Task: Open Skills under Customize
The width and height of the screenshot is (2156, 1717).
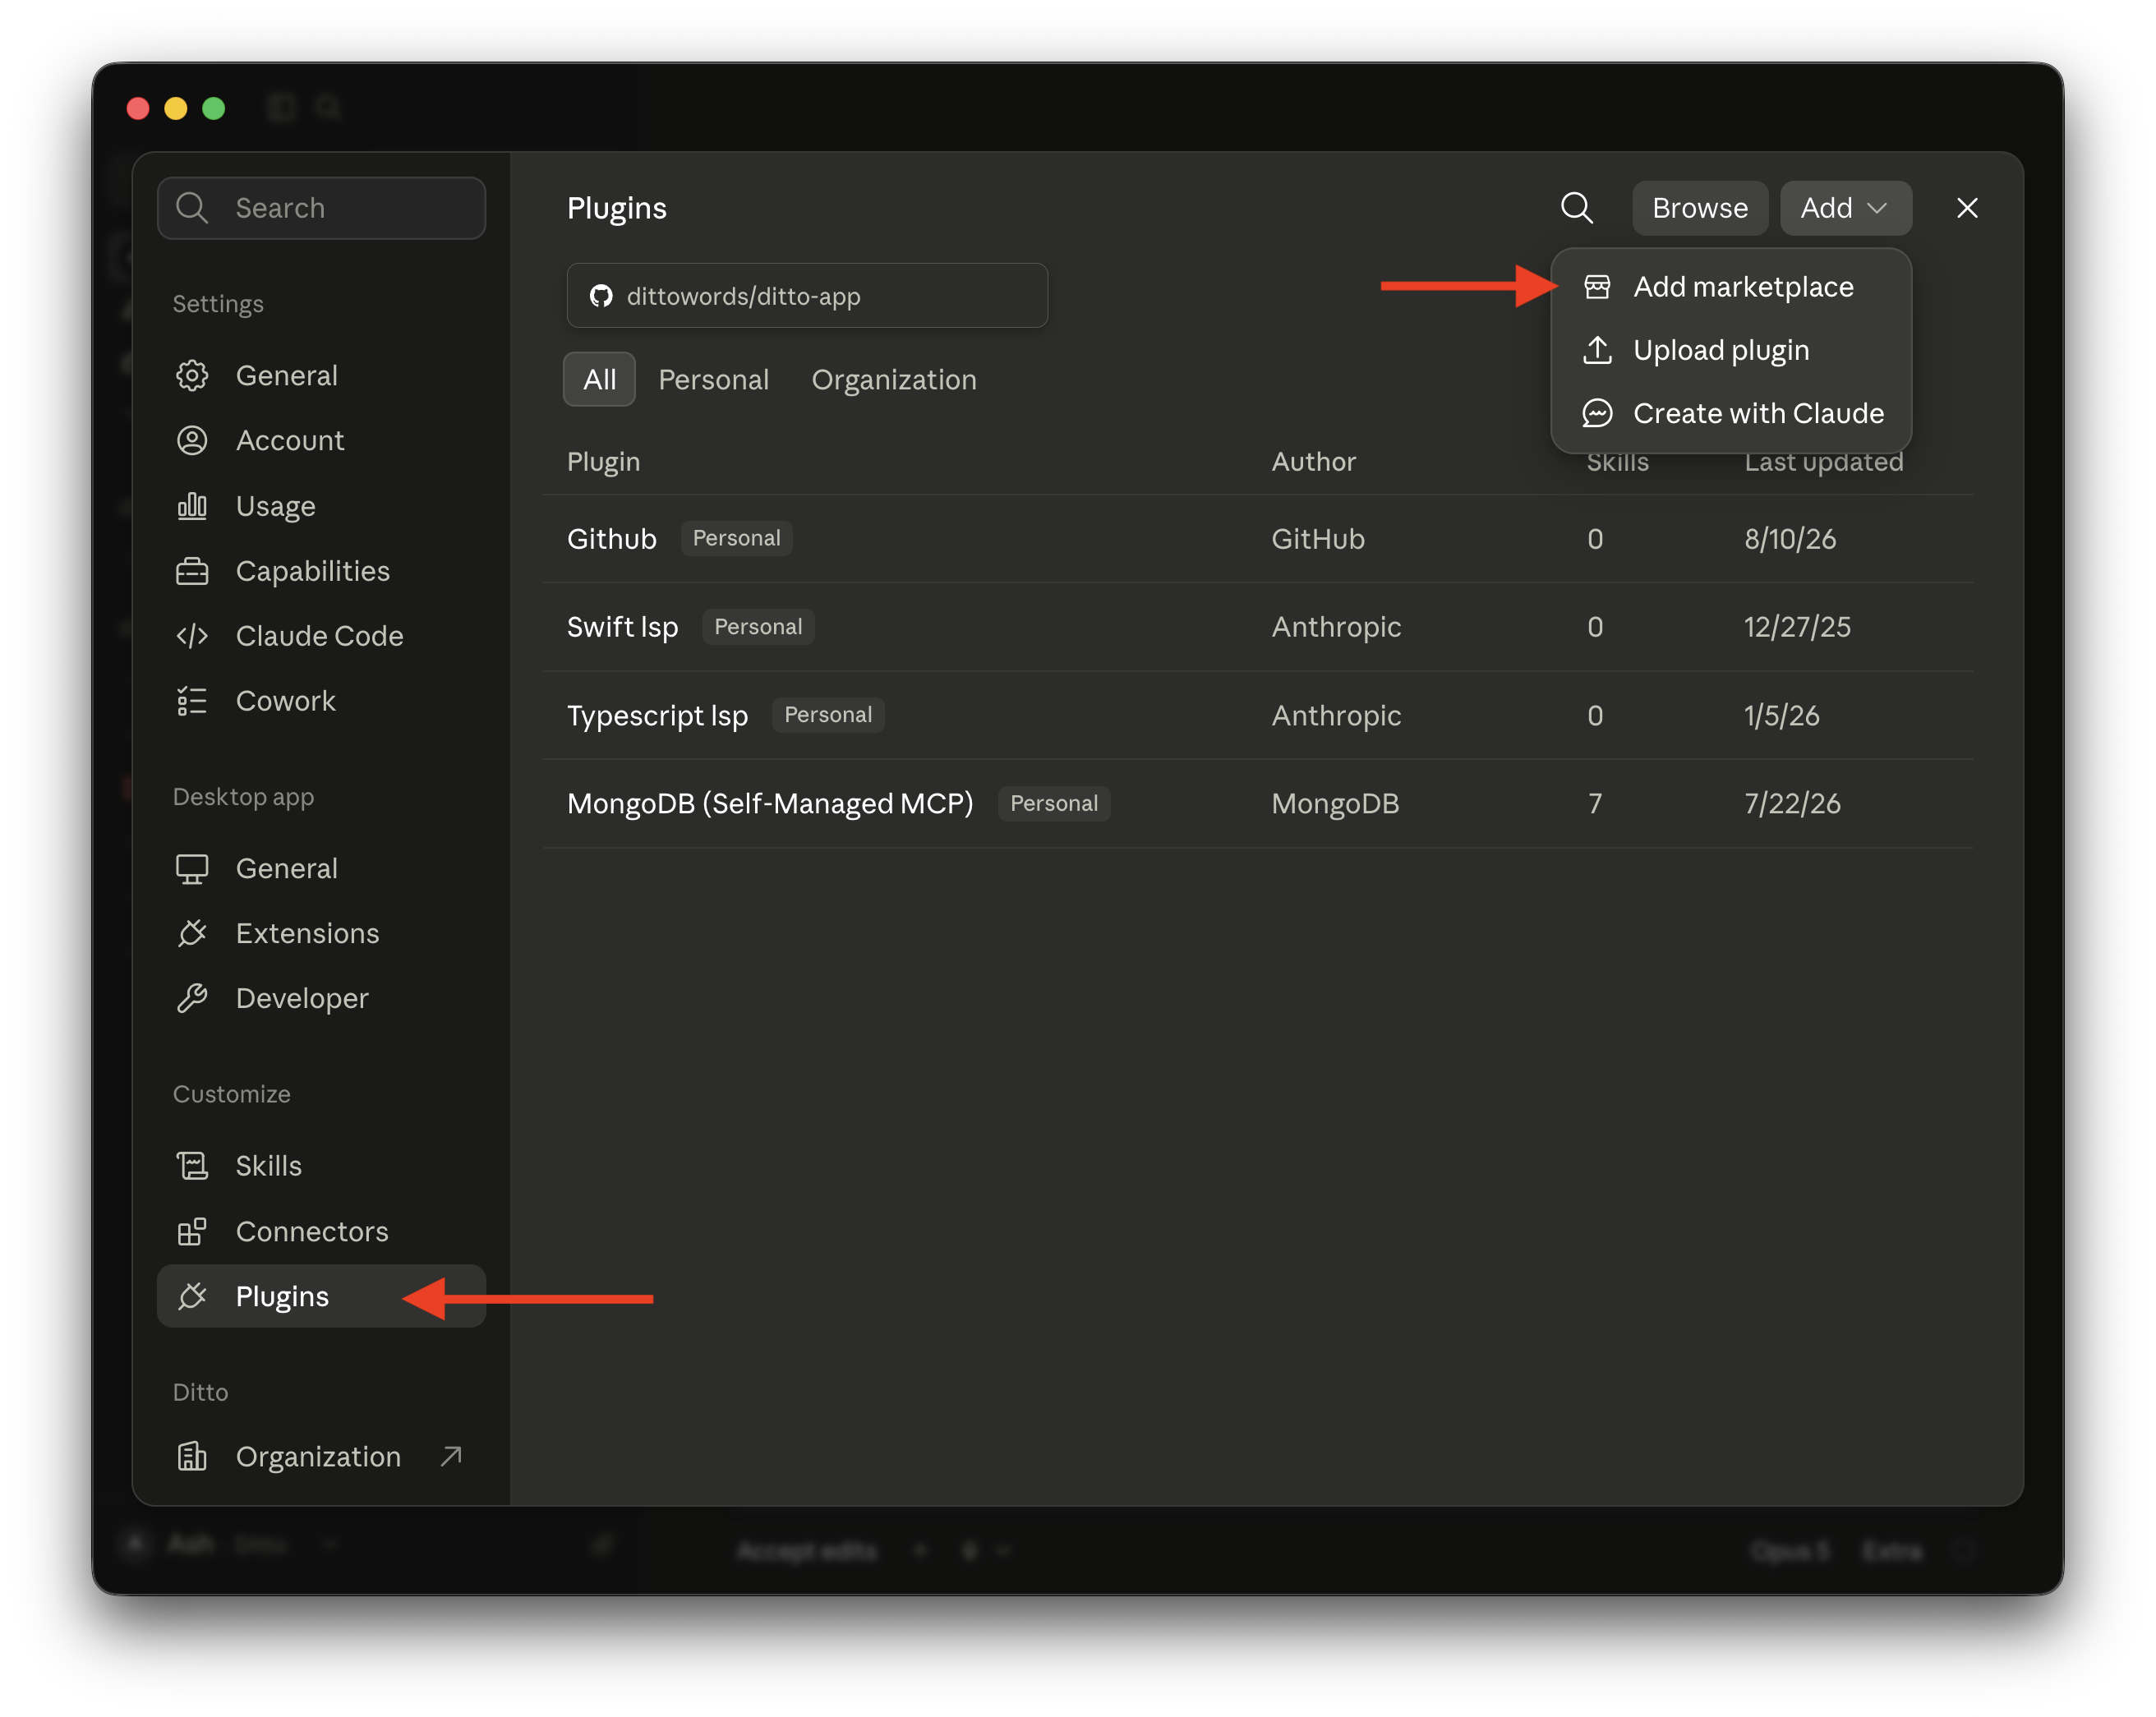Action: 321,1166
